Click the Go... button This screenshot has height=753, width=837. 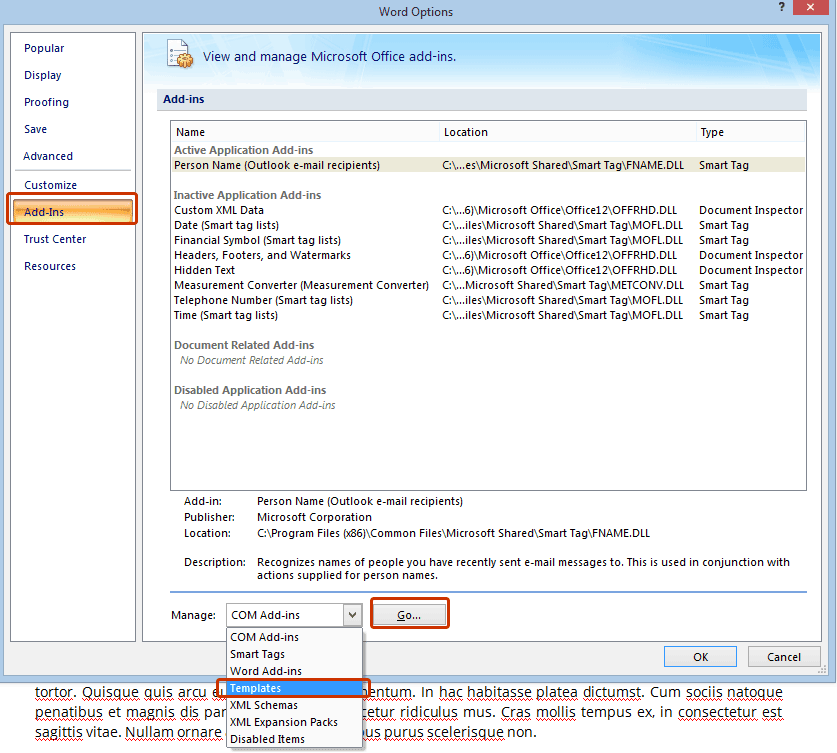tap(409, 615)
